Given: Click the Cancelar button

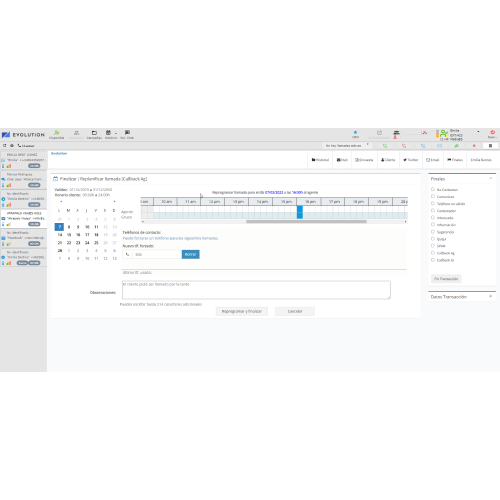Looking at the screenshot, I should (295, 311).
